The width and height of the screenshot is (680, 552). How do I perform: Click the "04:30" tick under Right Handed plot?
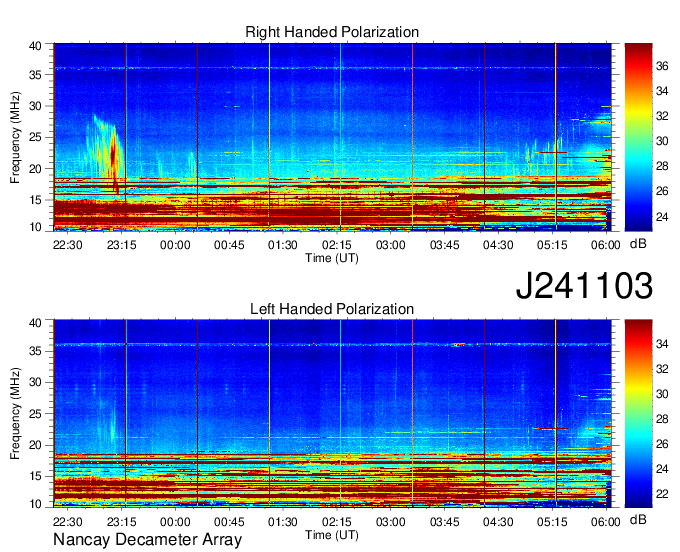pyautogui.click(x=498, y=245)
